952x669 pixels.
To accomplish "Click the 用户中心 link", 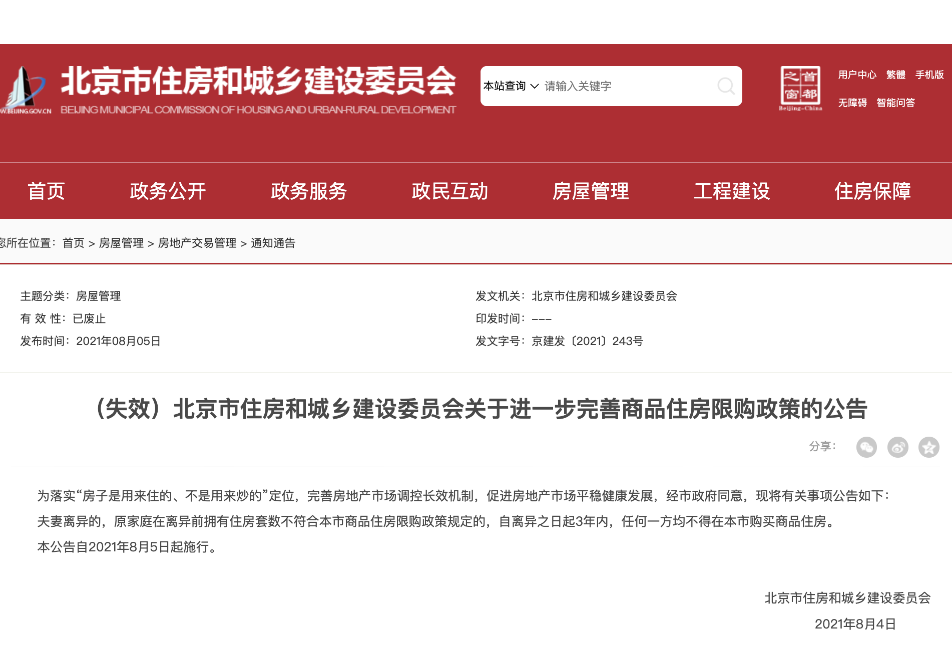I will [857, 75].
